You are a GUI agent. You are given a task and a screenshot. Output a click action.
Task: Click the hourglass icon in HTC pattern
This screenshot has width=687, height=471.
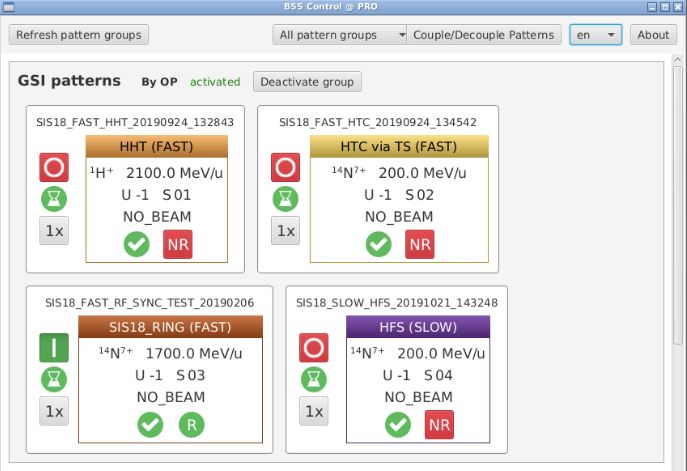point(286,199)
